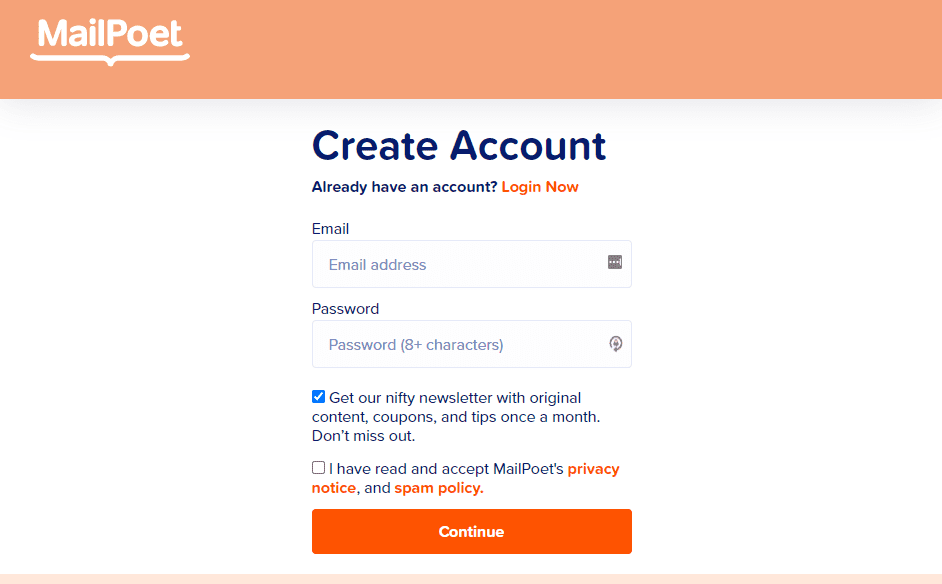
Task: Click the key icon in the Password field
Action: coord(614,343)
